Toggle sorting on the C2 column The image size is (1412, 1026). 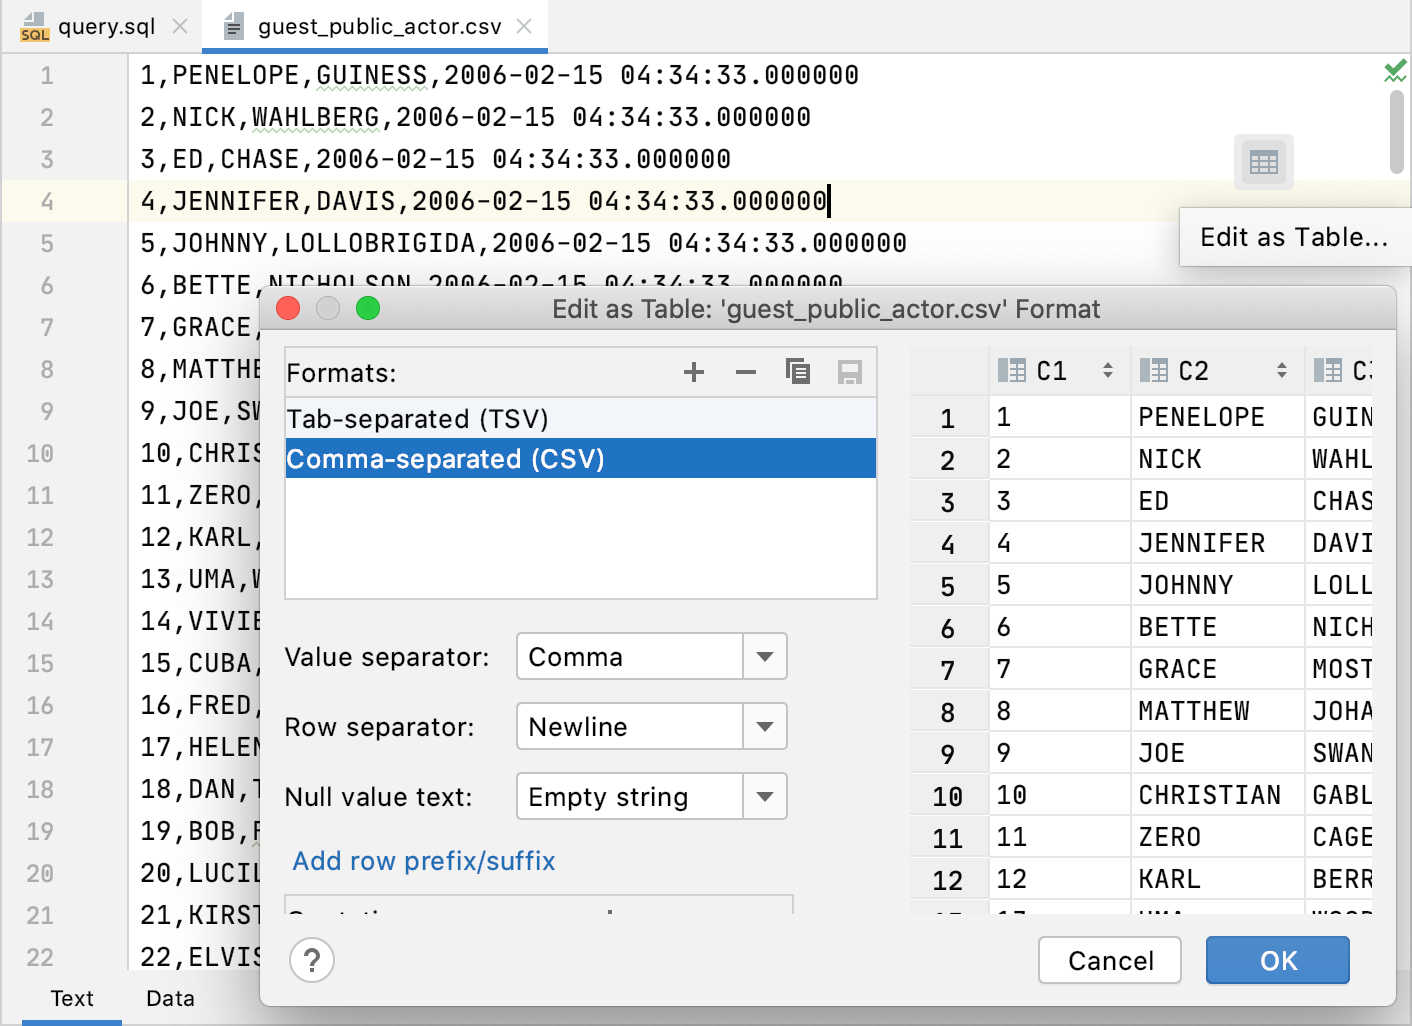pyautogui.click(x=1282, y=369)
